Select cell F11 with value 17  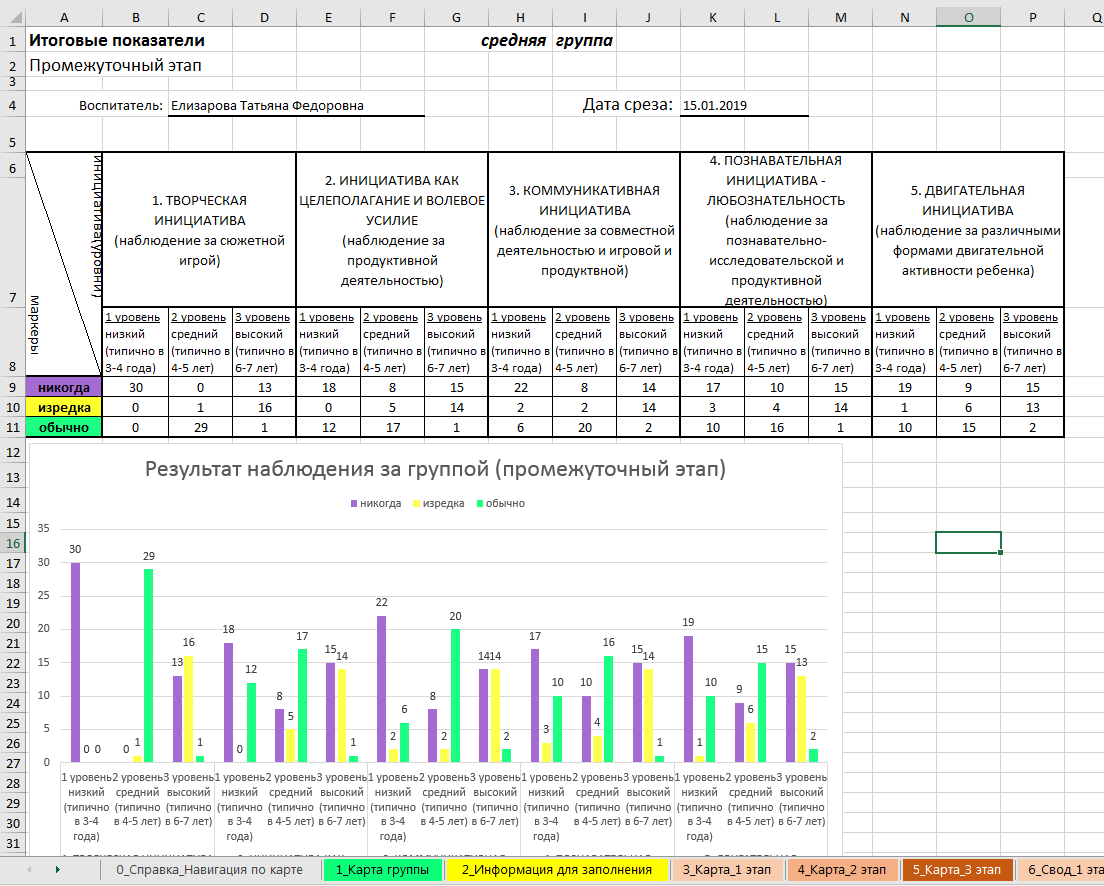pyautogui.click(x=392, y=428)
